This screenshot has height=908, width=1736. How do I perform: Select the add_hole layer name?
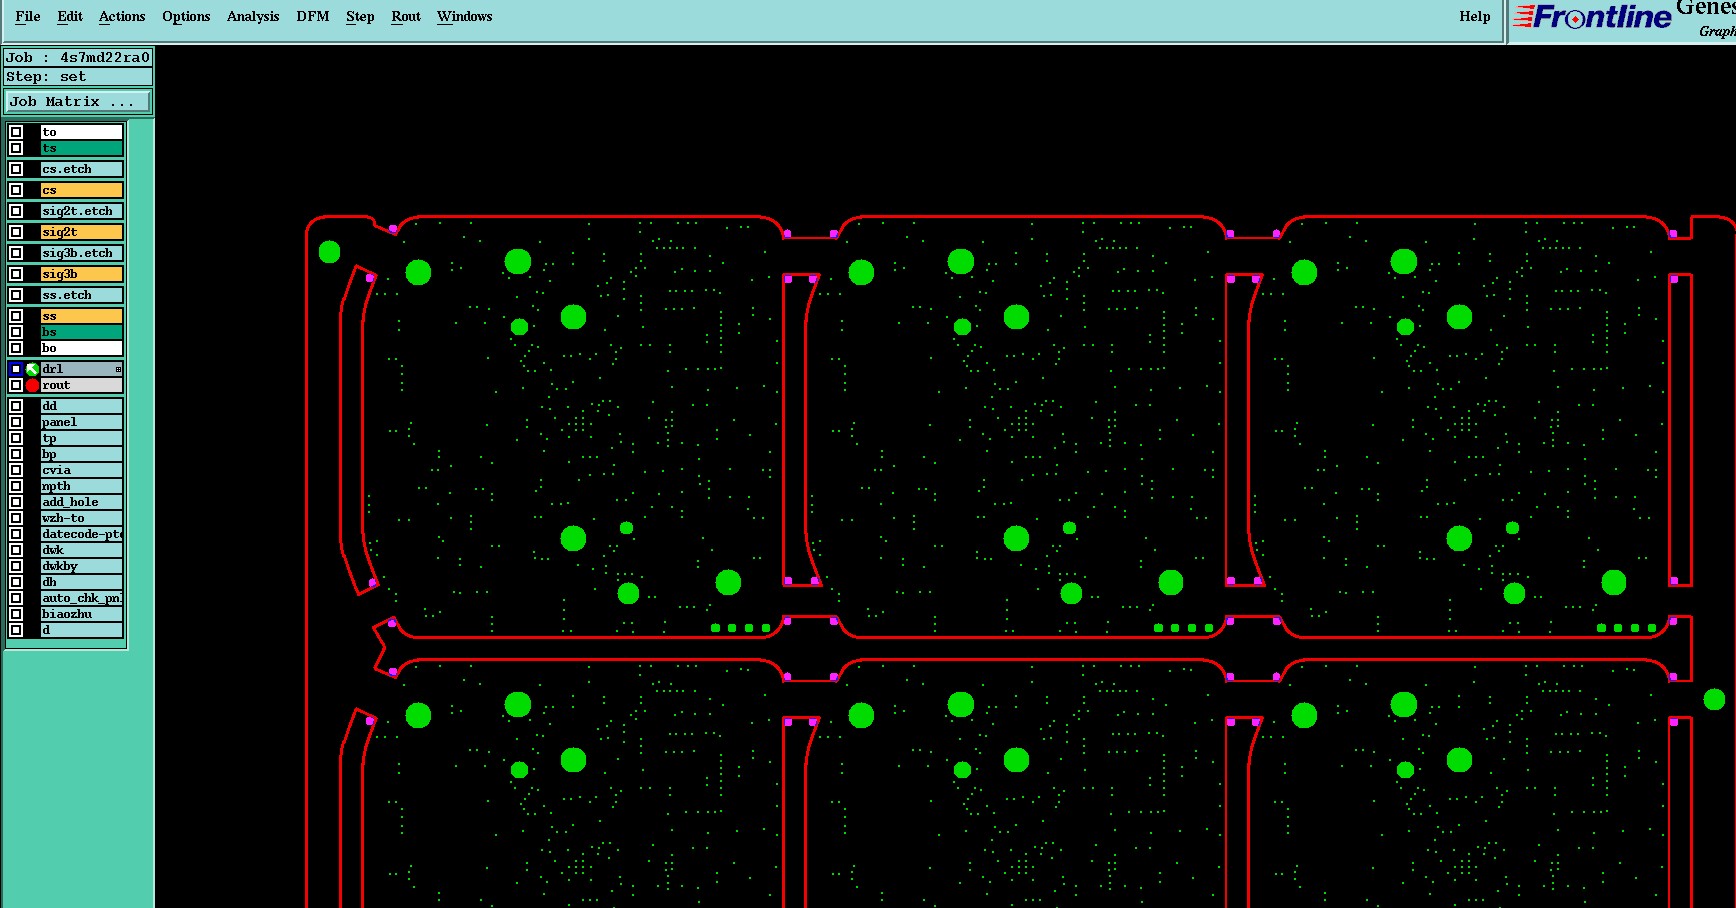pyautogui.click(x=82, y=502)
